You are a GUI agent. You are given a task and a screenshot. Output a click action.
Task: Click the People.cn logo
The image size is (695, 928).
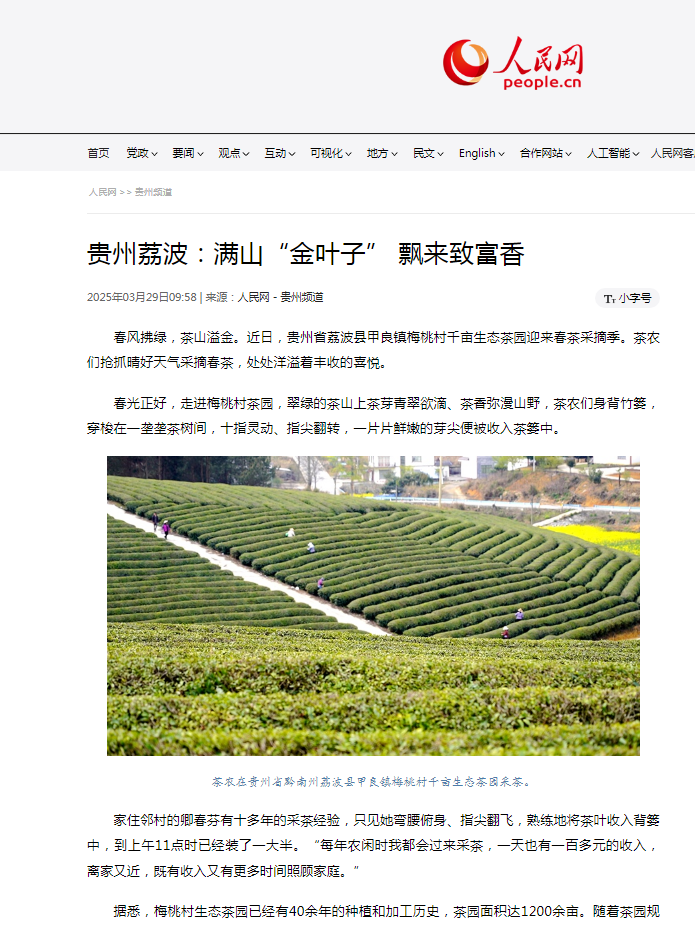pos(513,63)
